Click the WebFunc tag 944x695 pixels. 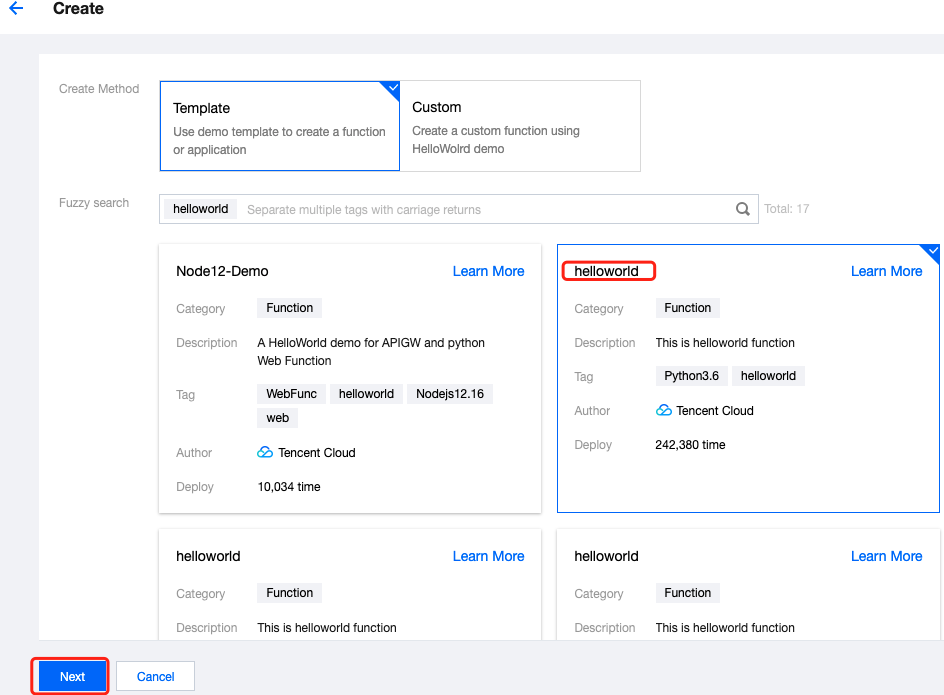[291, 394]
